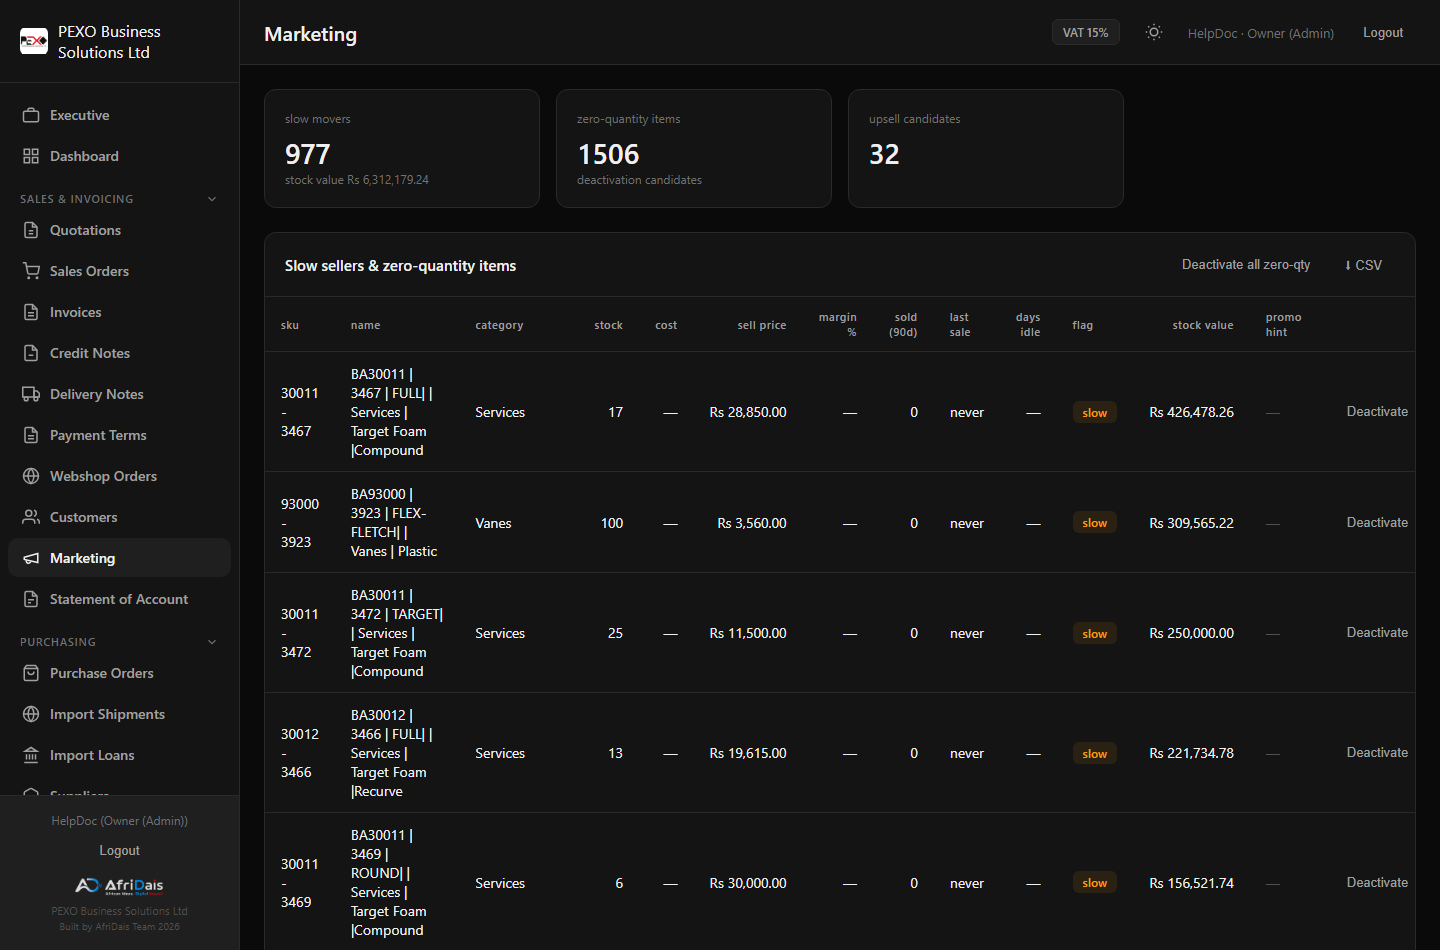Click the sidebar footer Logout link
The image size is (1440, 950).
120,851
